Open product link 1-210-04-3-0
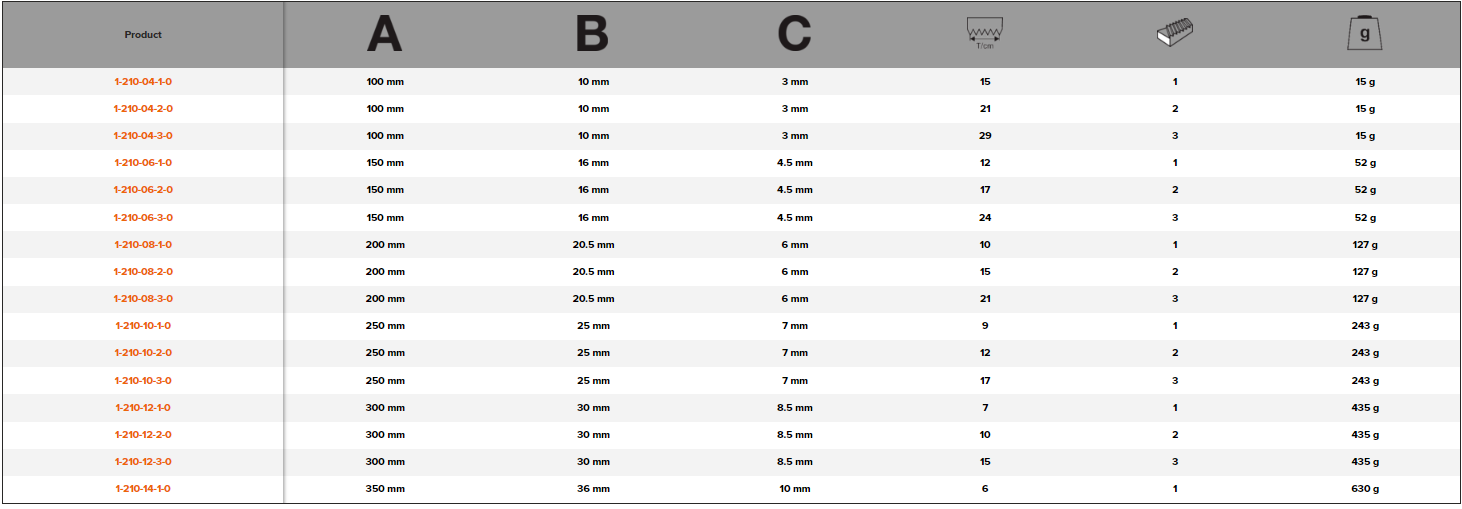Image resolution: width=1462 pixels, height=509 pixels. [x=143, y=136]
